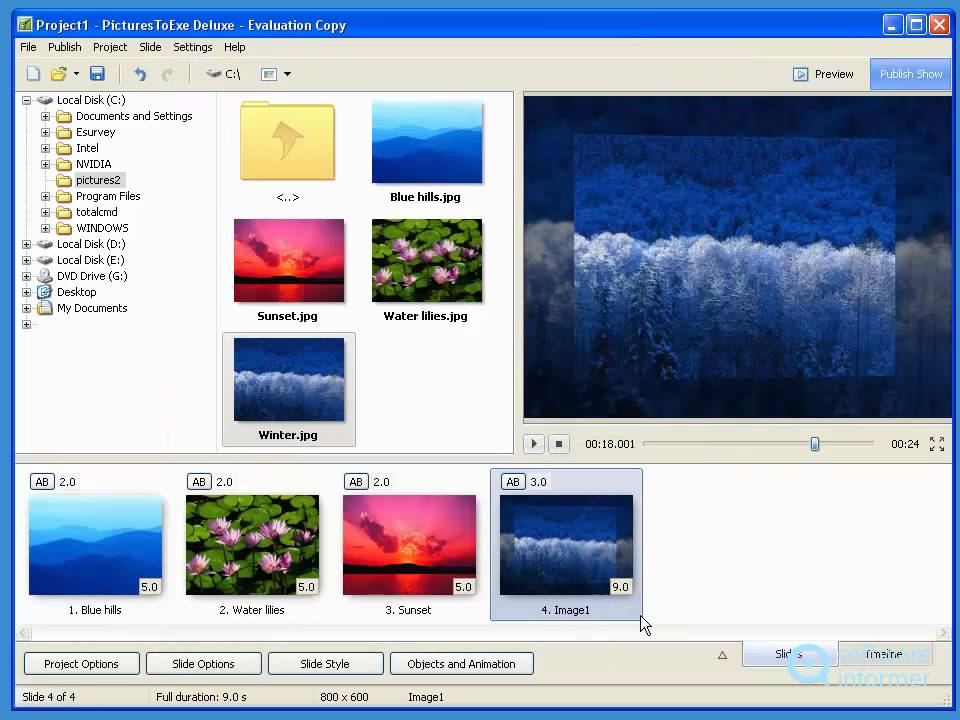Expand the Intel folder node
This screenshot has width=960, height=720.
(45, 148)
